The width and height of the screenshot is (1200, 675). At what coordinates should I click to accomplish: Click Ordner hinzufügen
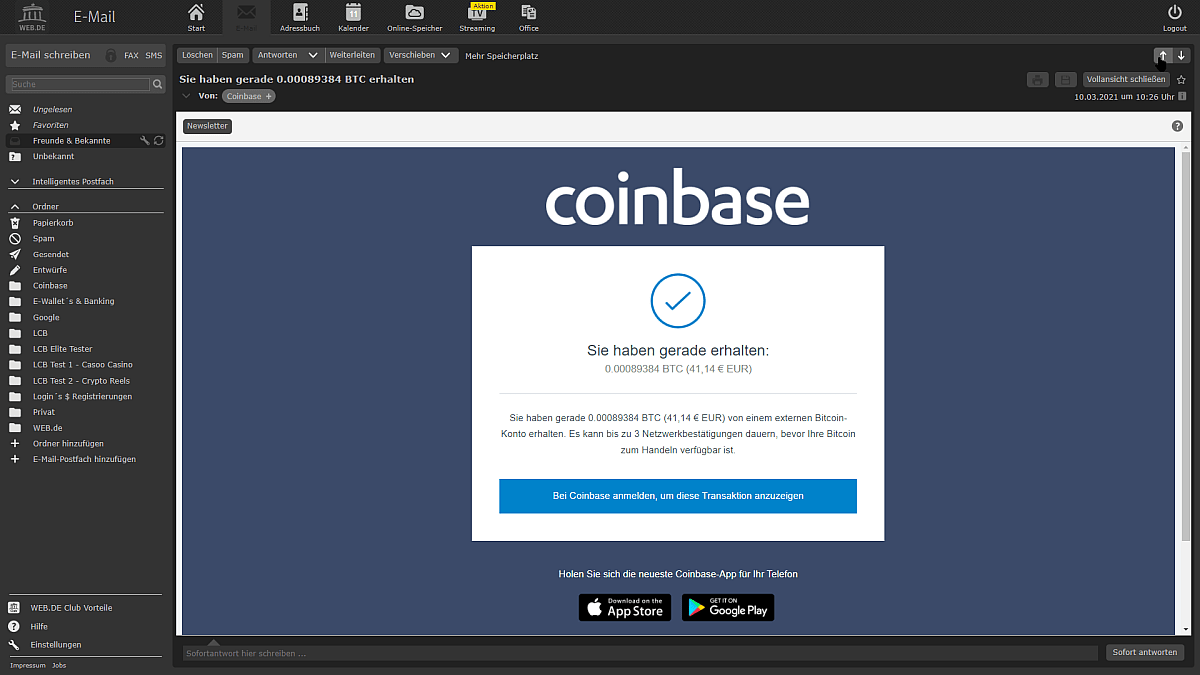pyautogui.click(x=68, y=443)
